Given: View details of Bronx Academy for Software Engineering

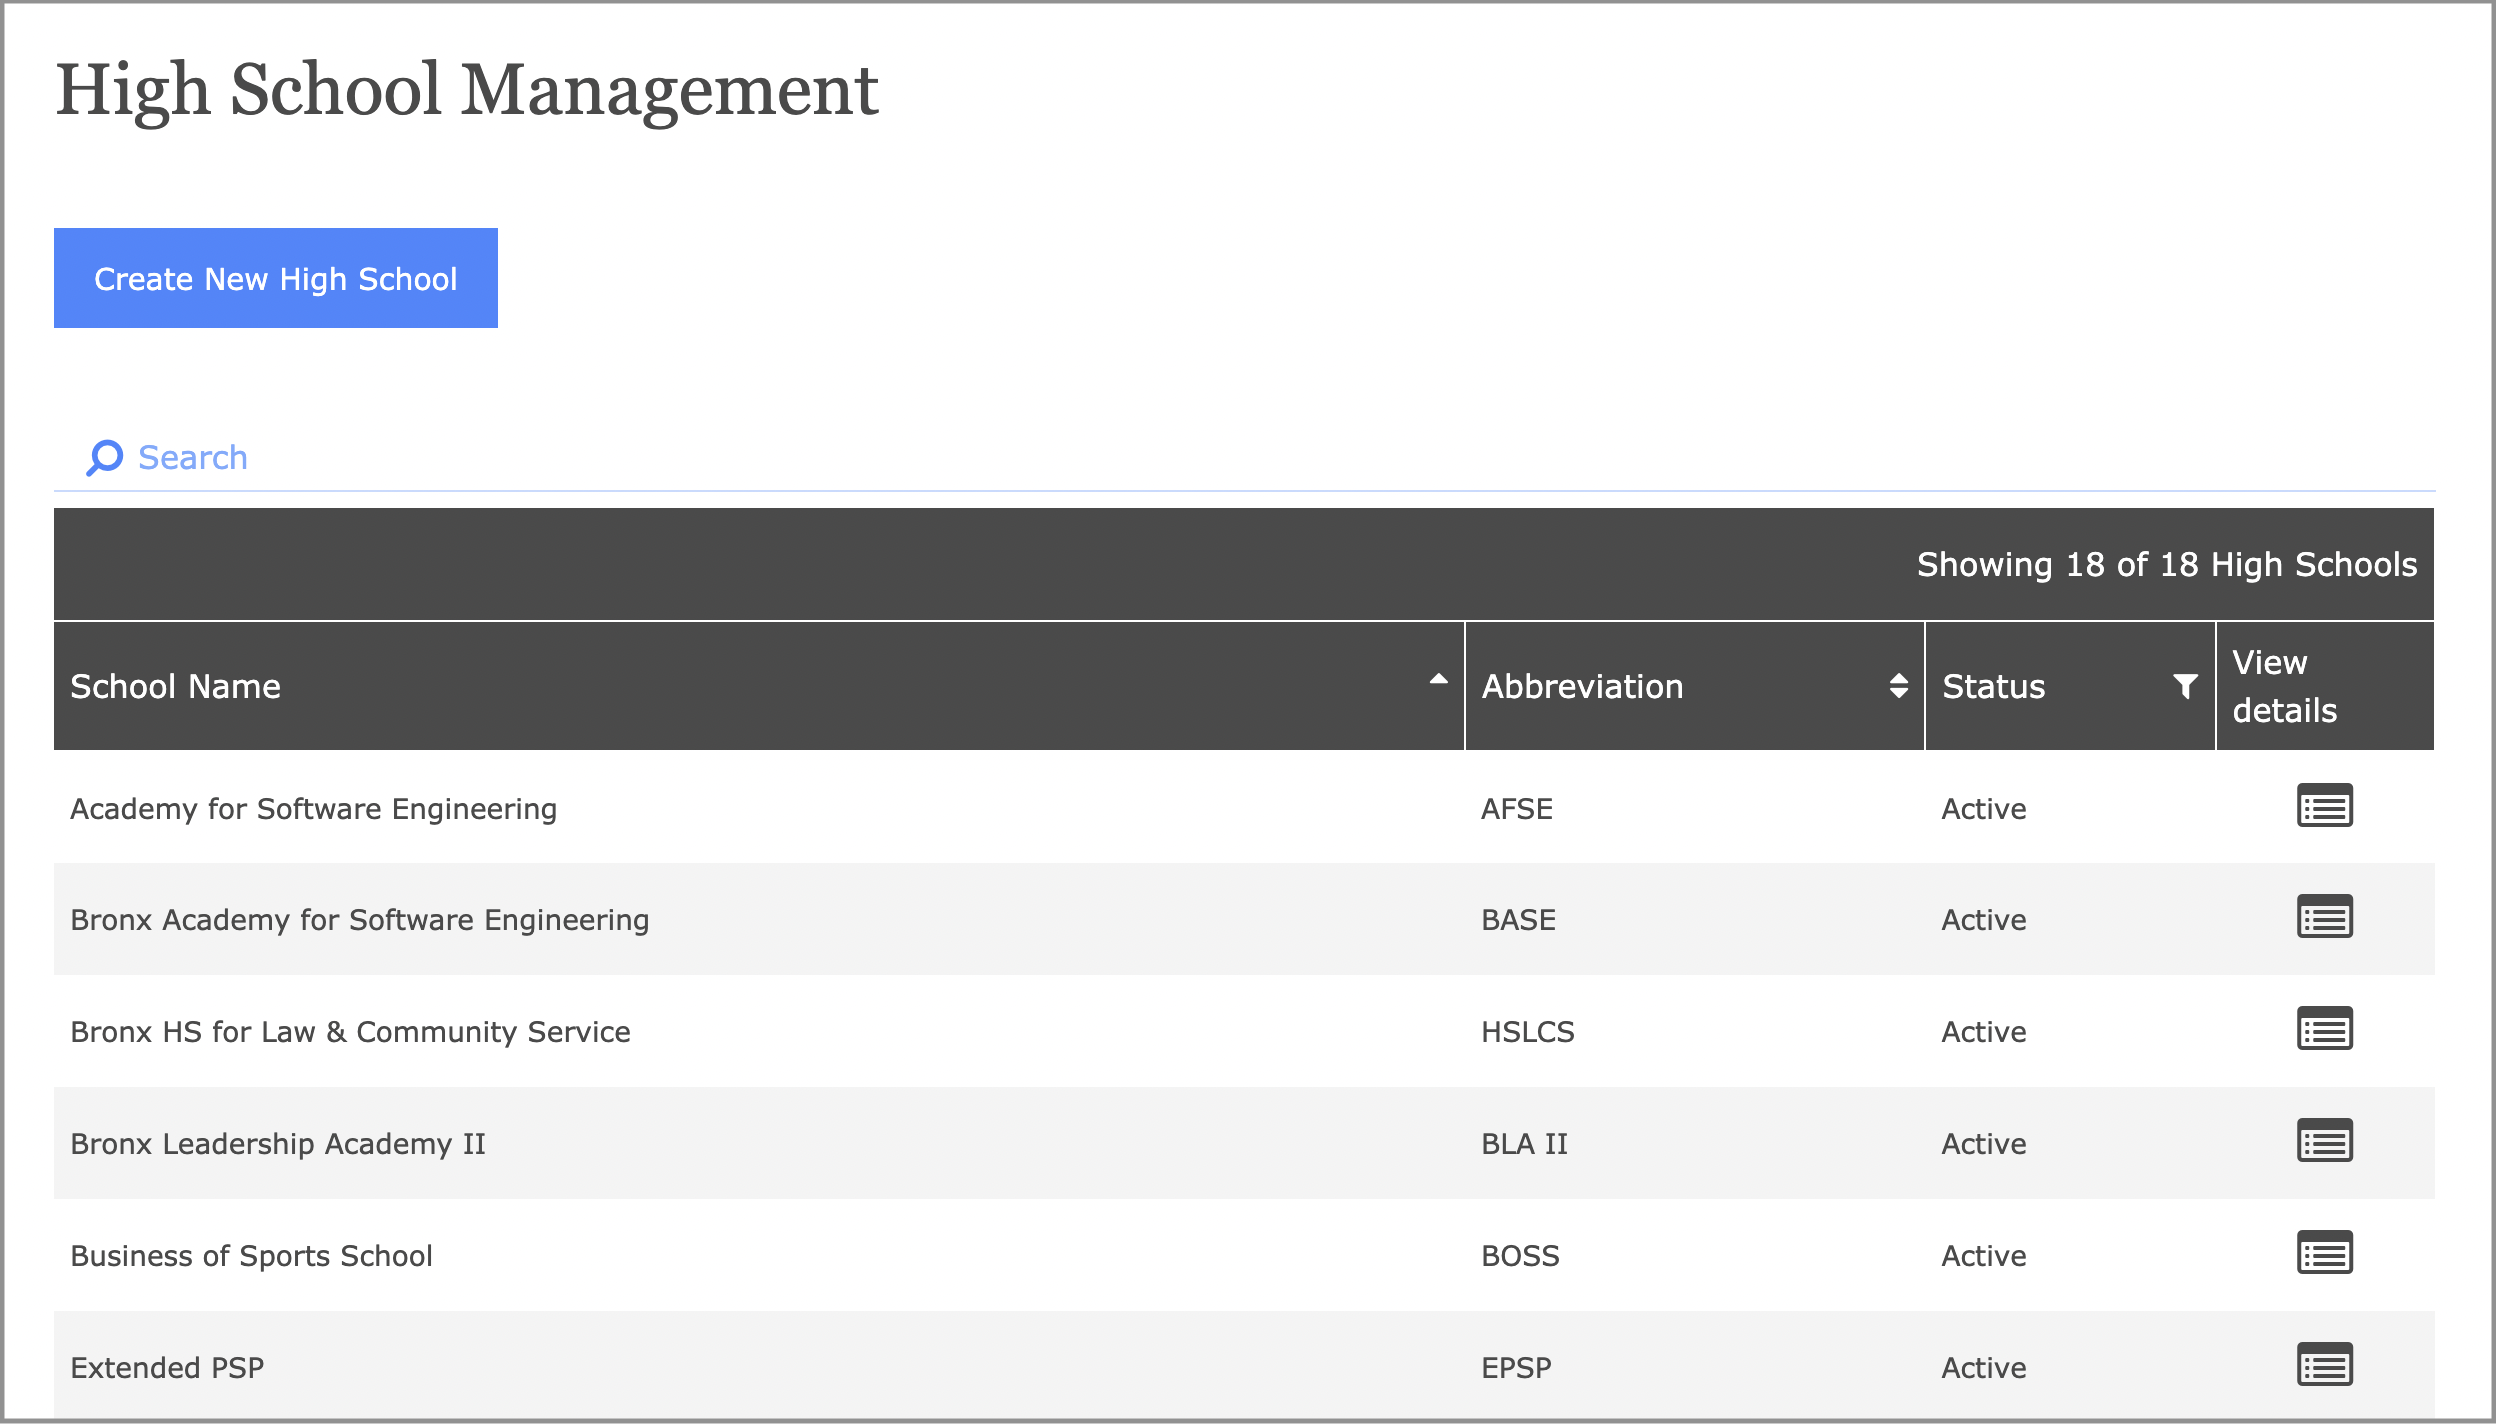Looking at the screenshot, I should [2324, 917].
